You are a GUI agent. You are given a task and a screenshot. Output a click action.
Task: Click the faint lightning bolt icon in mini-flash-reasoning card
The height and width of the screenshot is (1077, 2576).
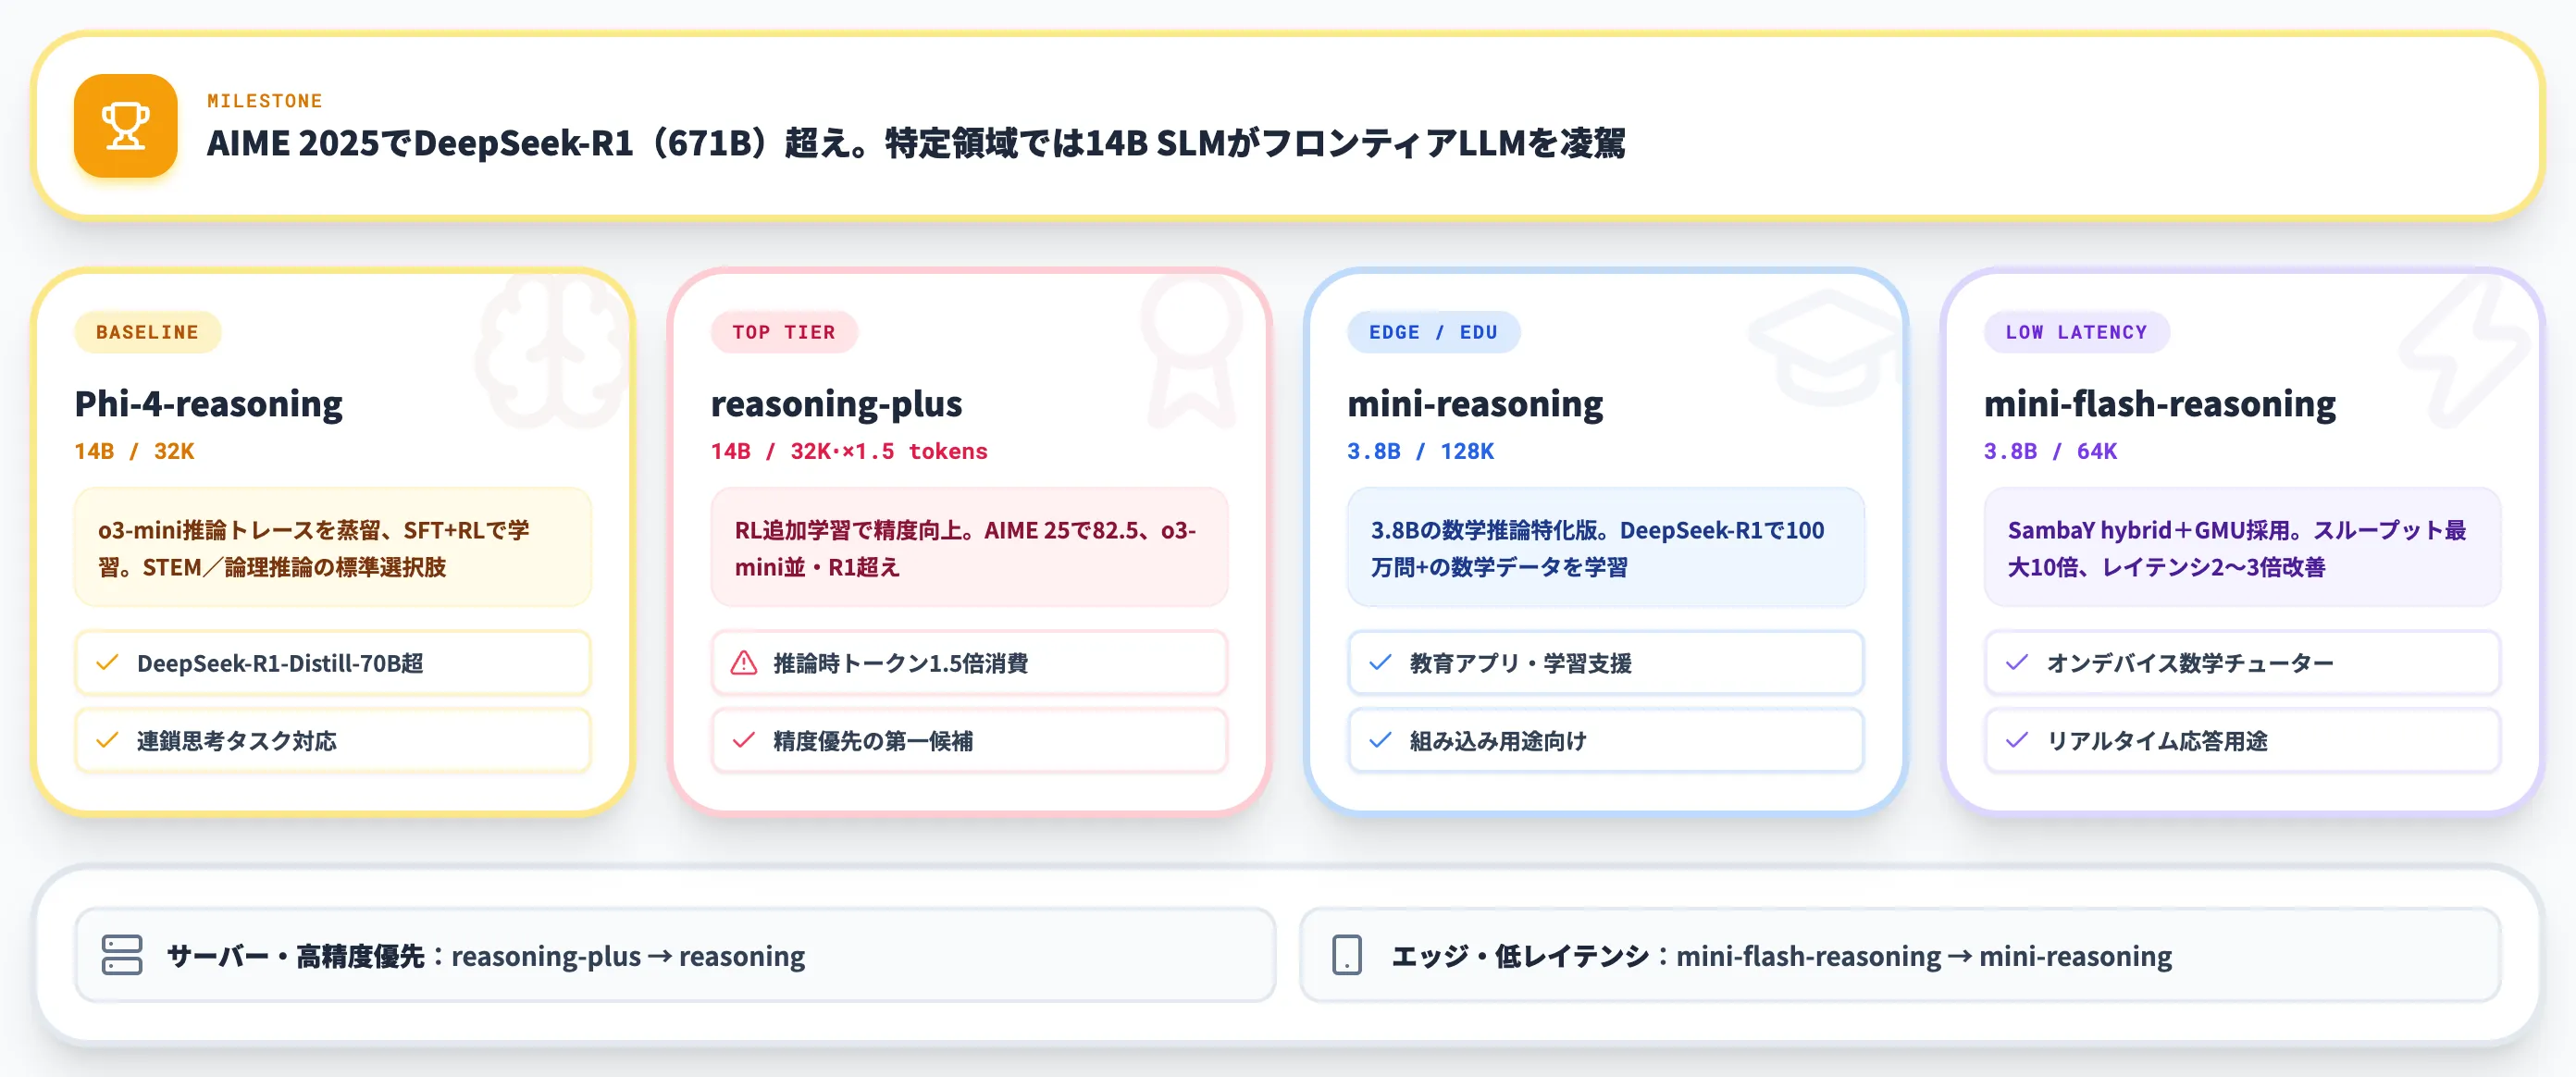pyautogui.click(x=2463, y=351)
